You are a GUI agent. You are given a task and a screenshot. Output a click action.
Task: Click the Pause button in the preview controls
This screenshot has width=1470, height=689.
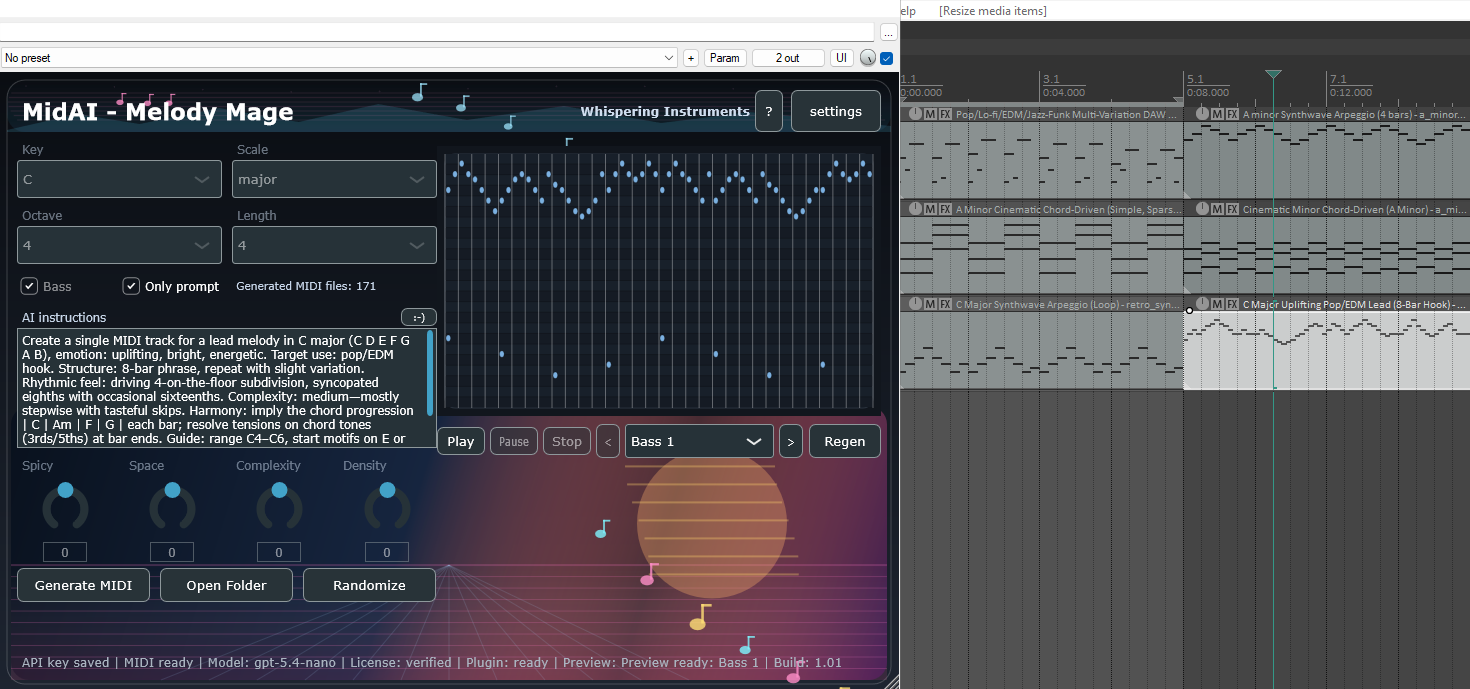(514, 441)
